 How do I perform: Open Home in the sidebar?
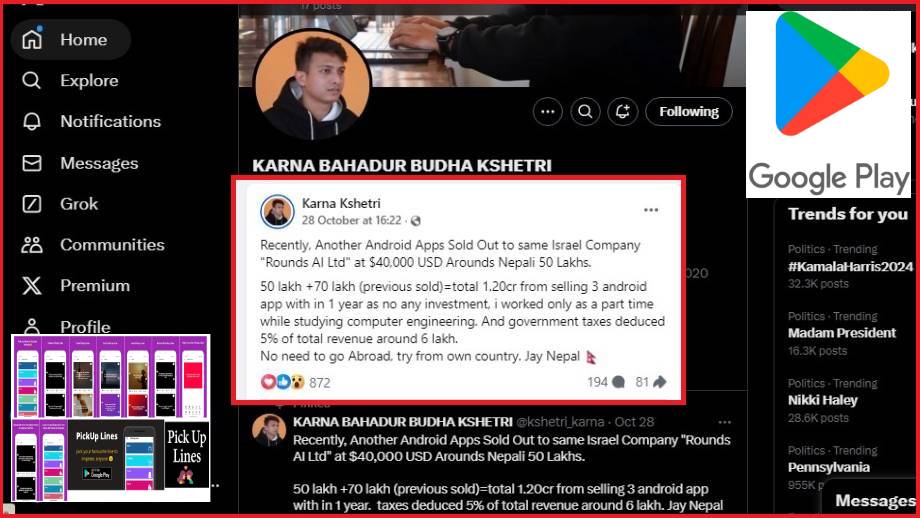click(70, 39)
